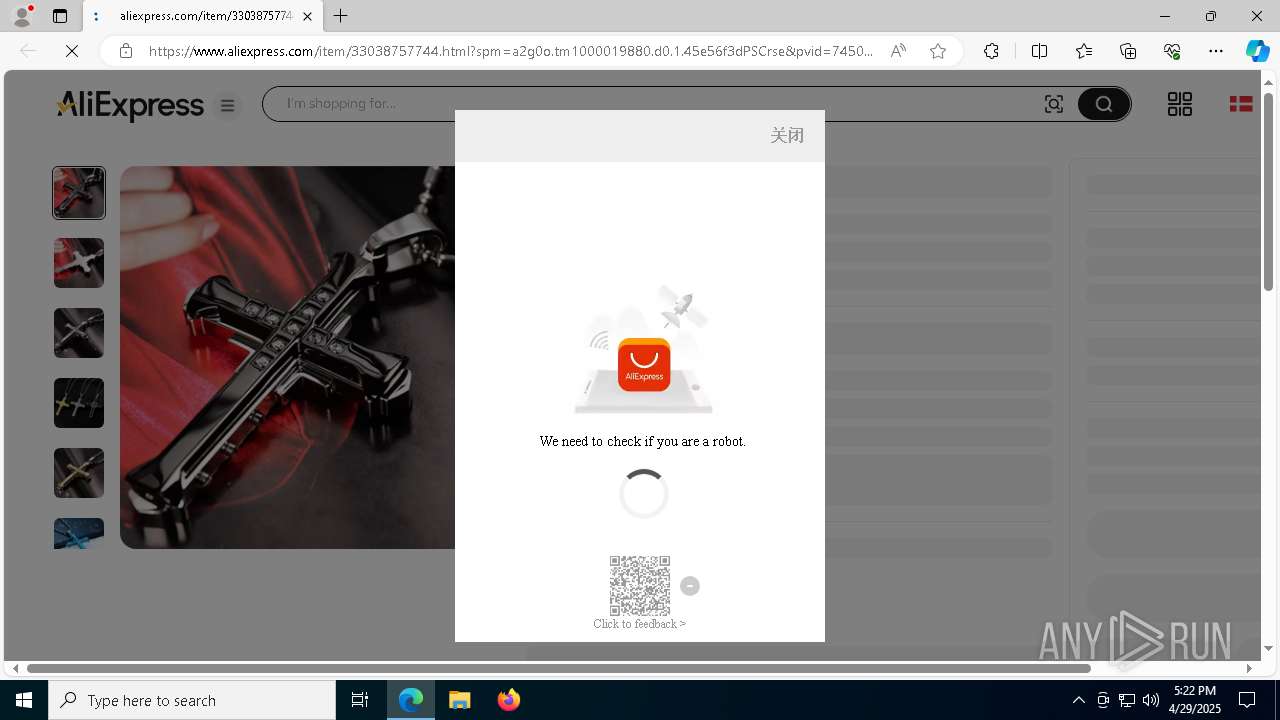Open the browser profile icon
Viewport: 1280px width, 720px height.
pyautogui.click(x=22, y=16)
